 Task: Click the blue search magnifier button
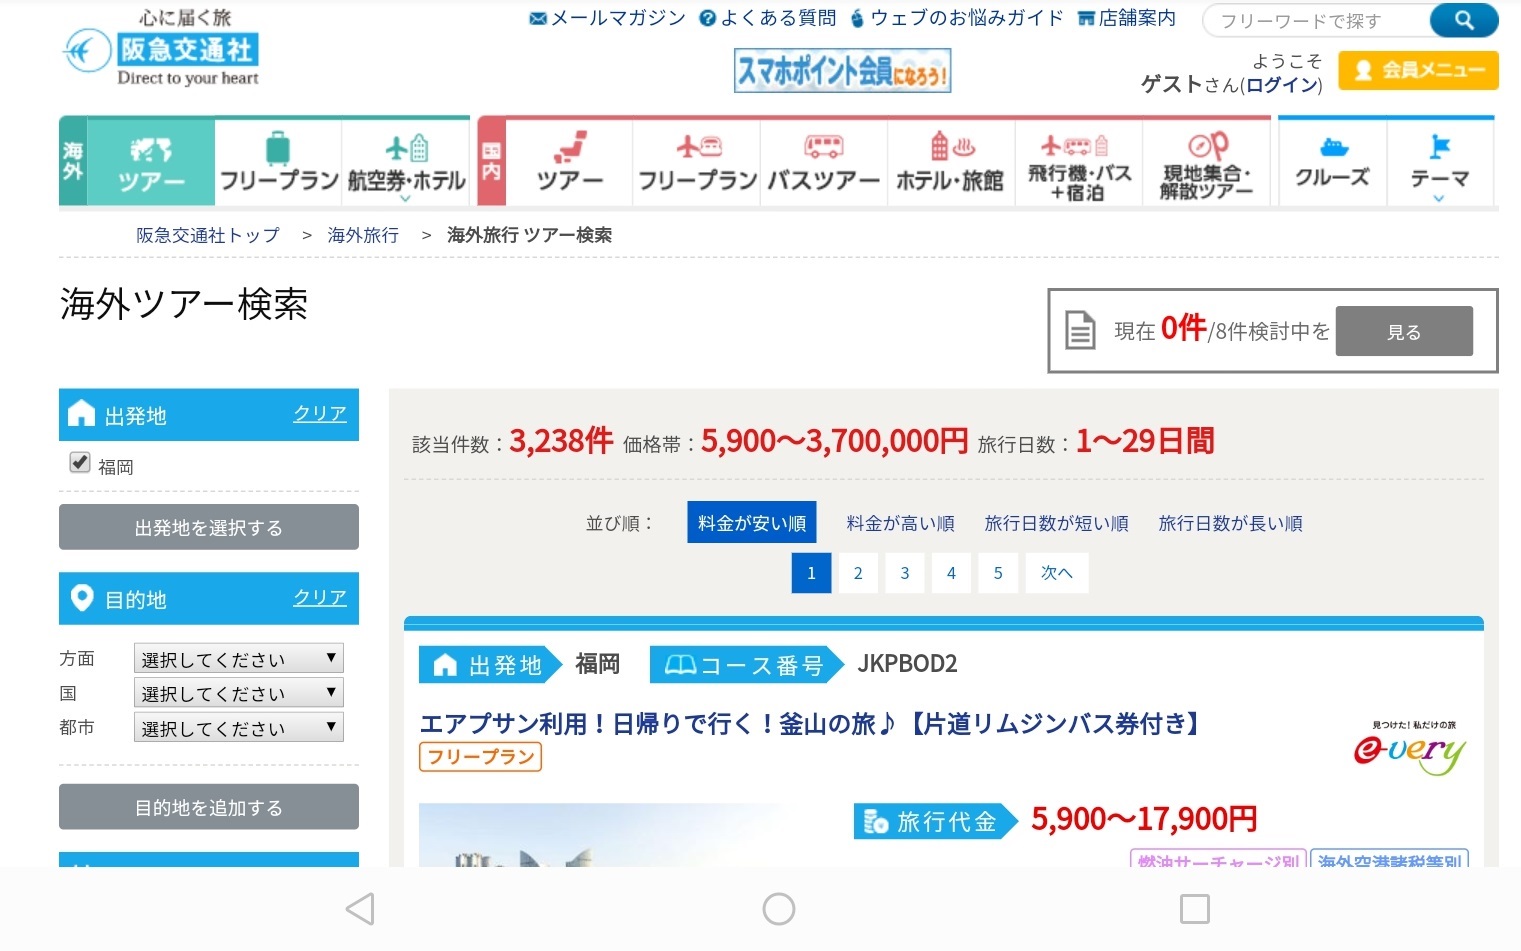pyautogui.click(x=1463, y=20)
